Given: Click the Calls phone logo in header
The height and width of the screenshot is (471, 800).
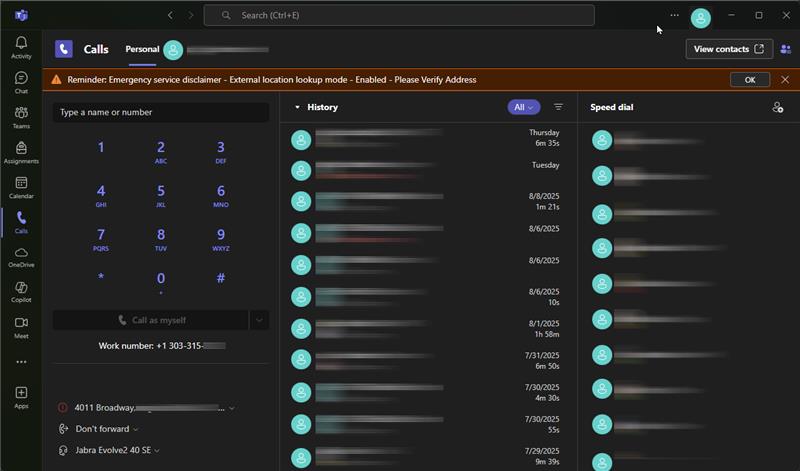Looking at the screenshot, I should (x=64, y=49).
